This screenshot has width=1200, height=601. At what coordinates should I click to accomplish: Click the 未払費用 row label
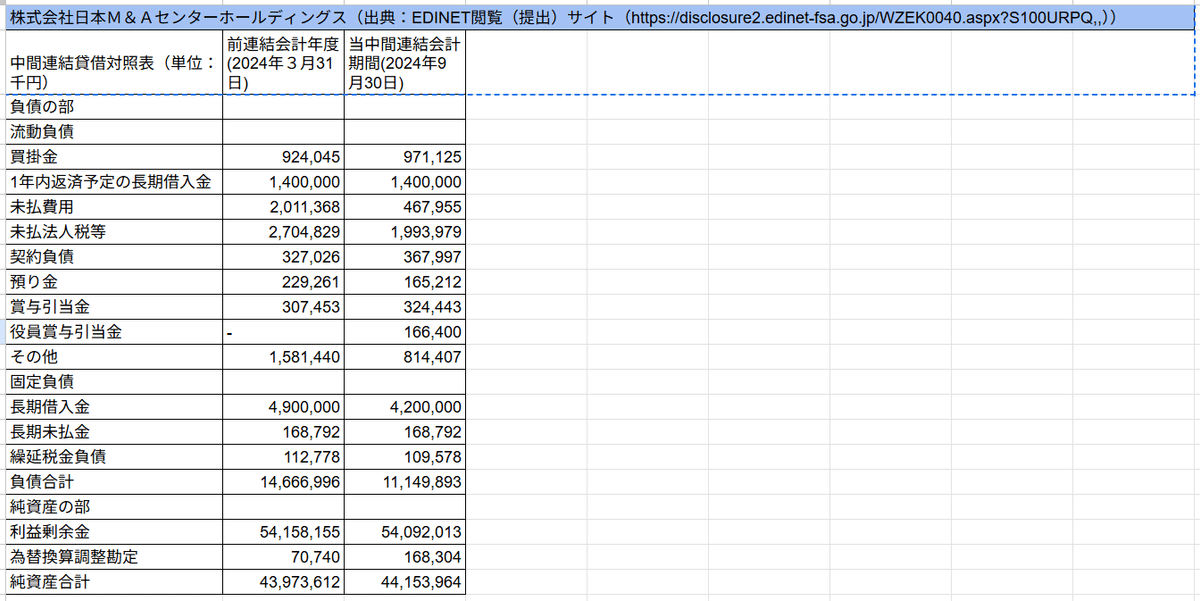point(113,207)
